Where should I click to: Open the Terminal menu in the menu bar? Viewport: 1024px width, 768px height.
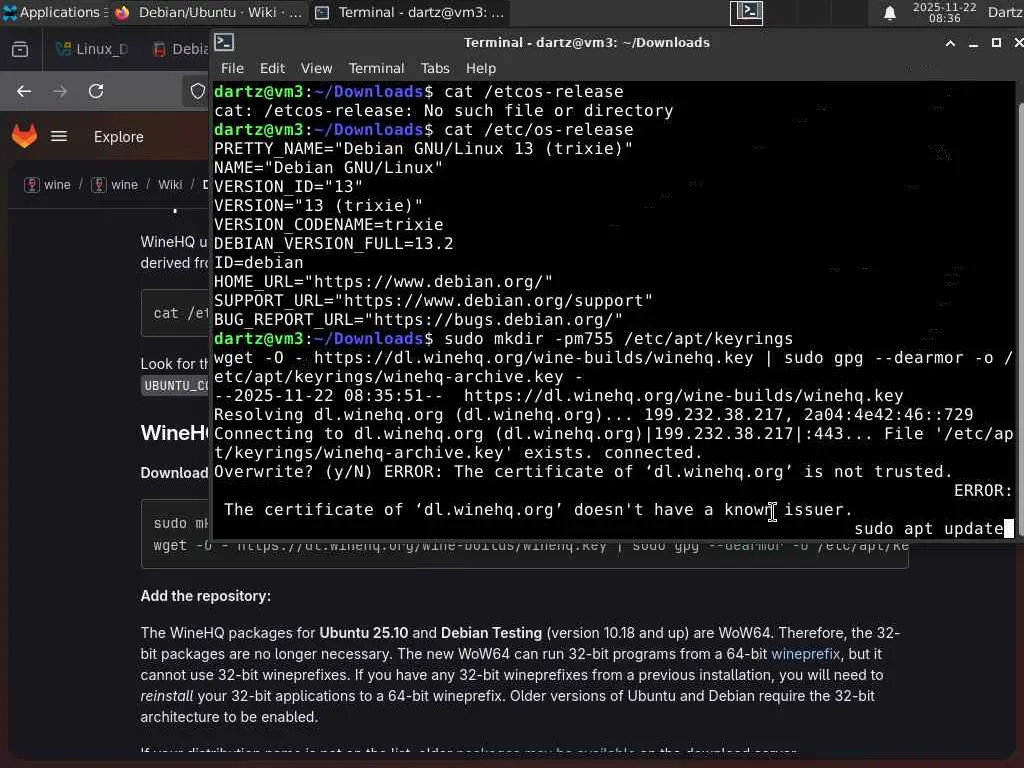pos(376,68)
